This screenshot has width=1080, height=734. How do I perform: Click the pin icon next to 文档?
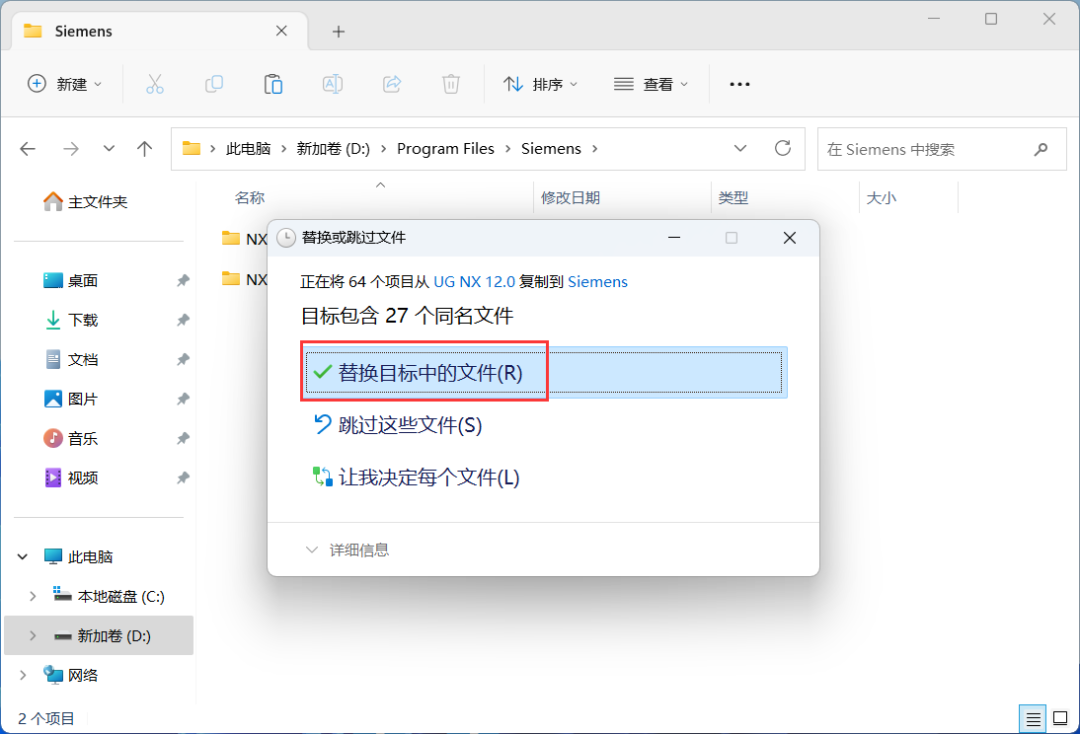click(183, 359)
